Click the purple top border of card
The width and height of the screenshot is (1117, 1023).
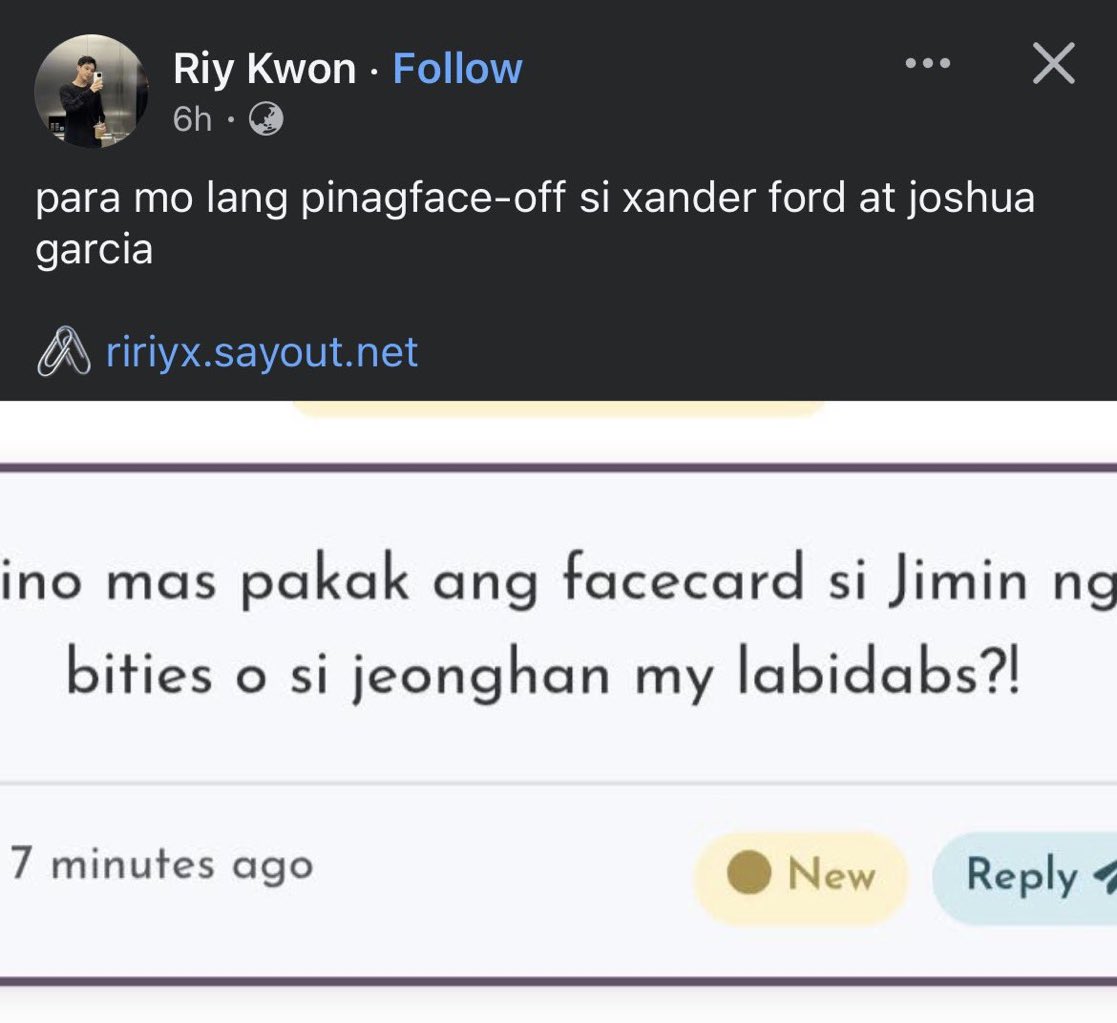(x=558, y=467)
